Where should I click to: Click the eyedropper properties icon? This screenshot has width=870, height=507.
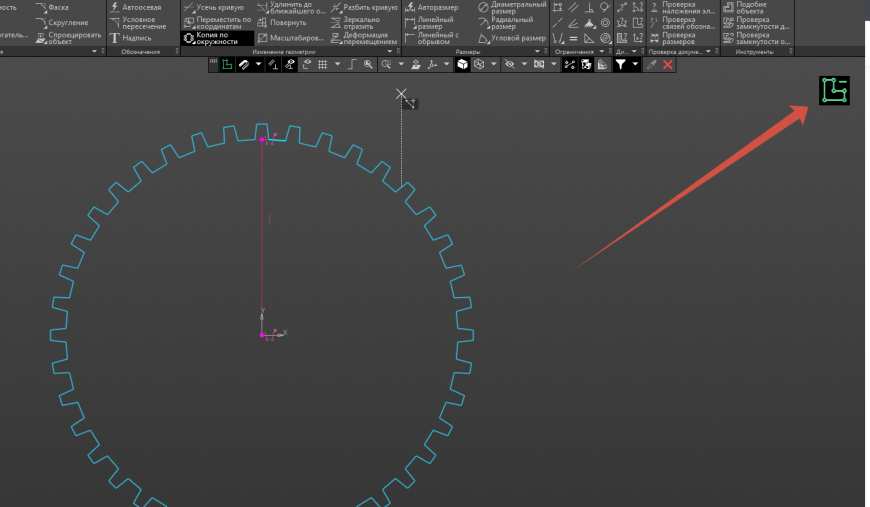coord(651,65)
